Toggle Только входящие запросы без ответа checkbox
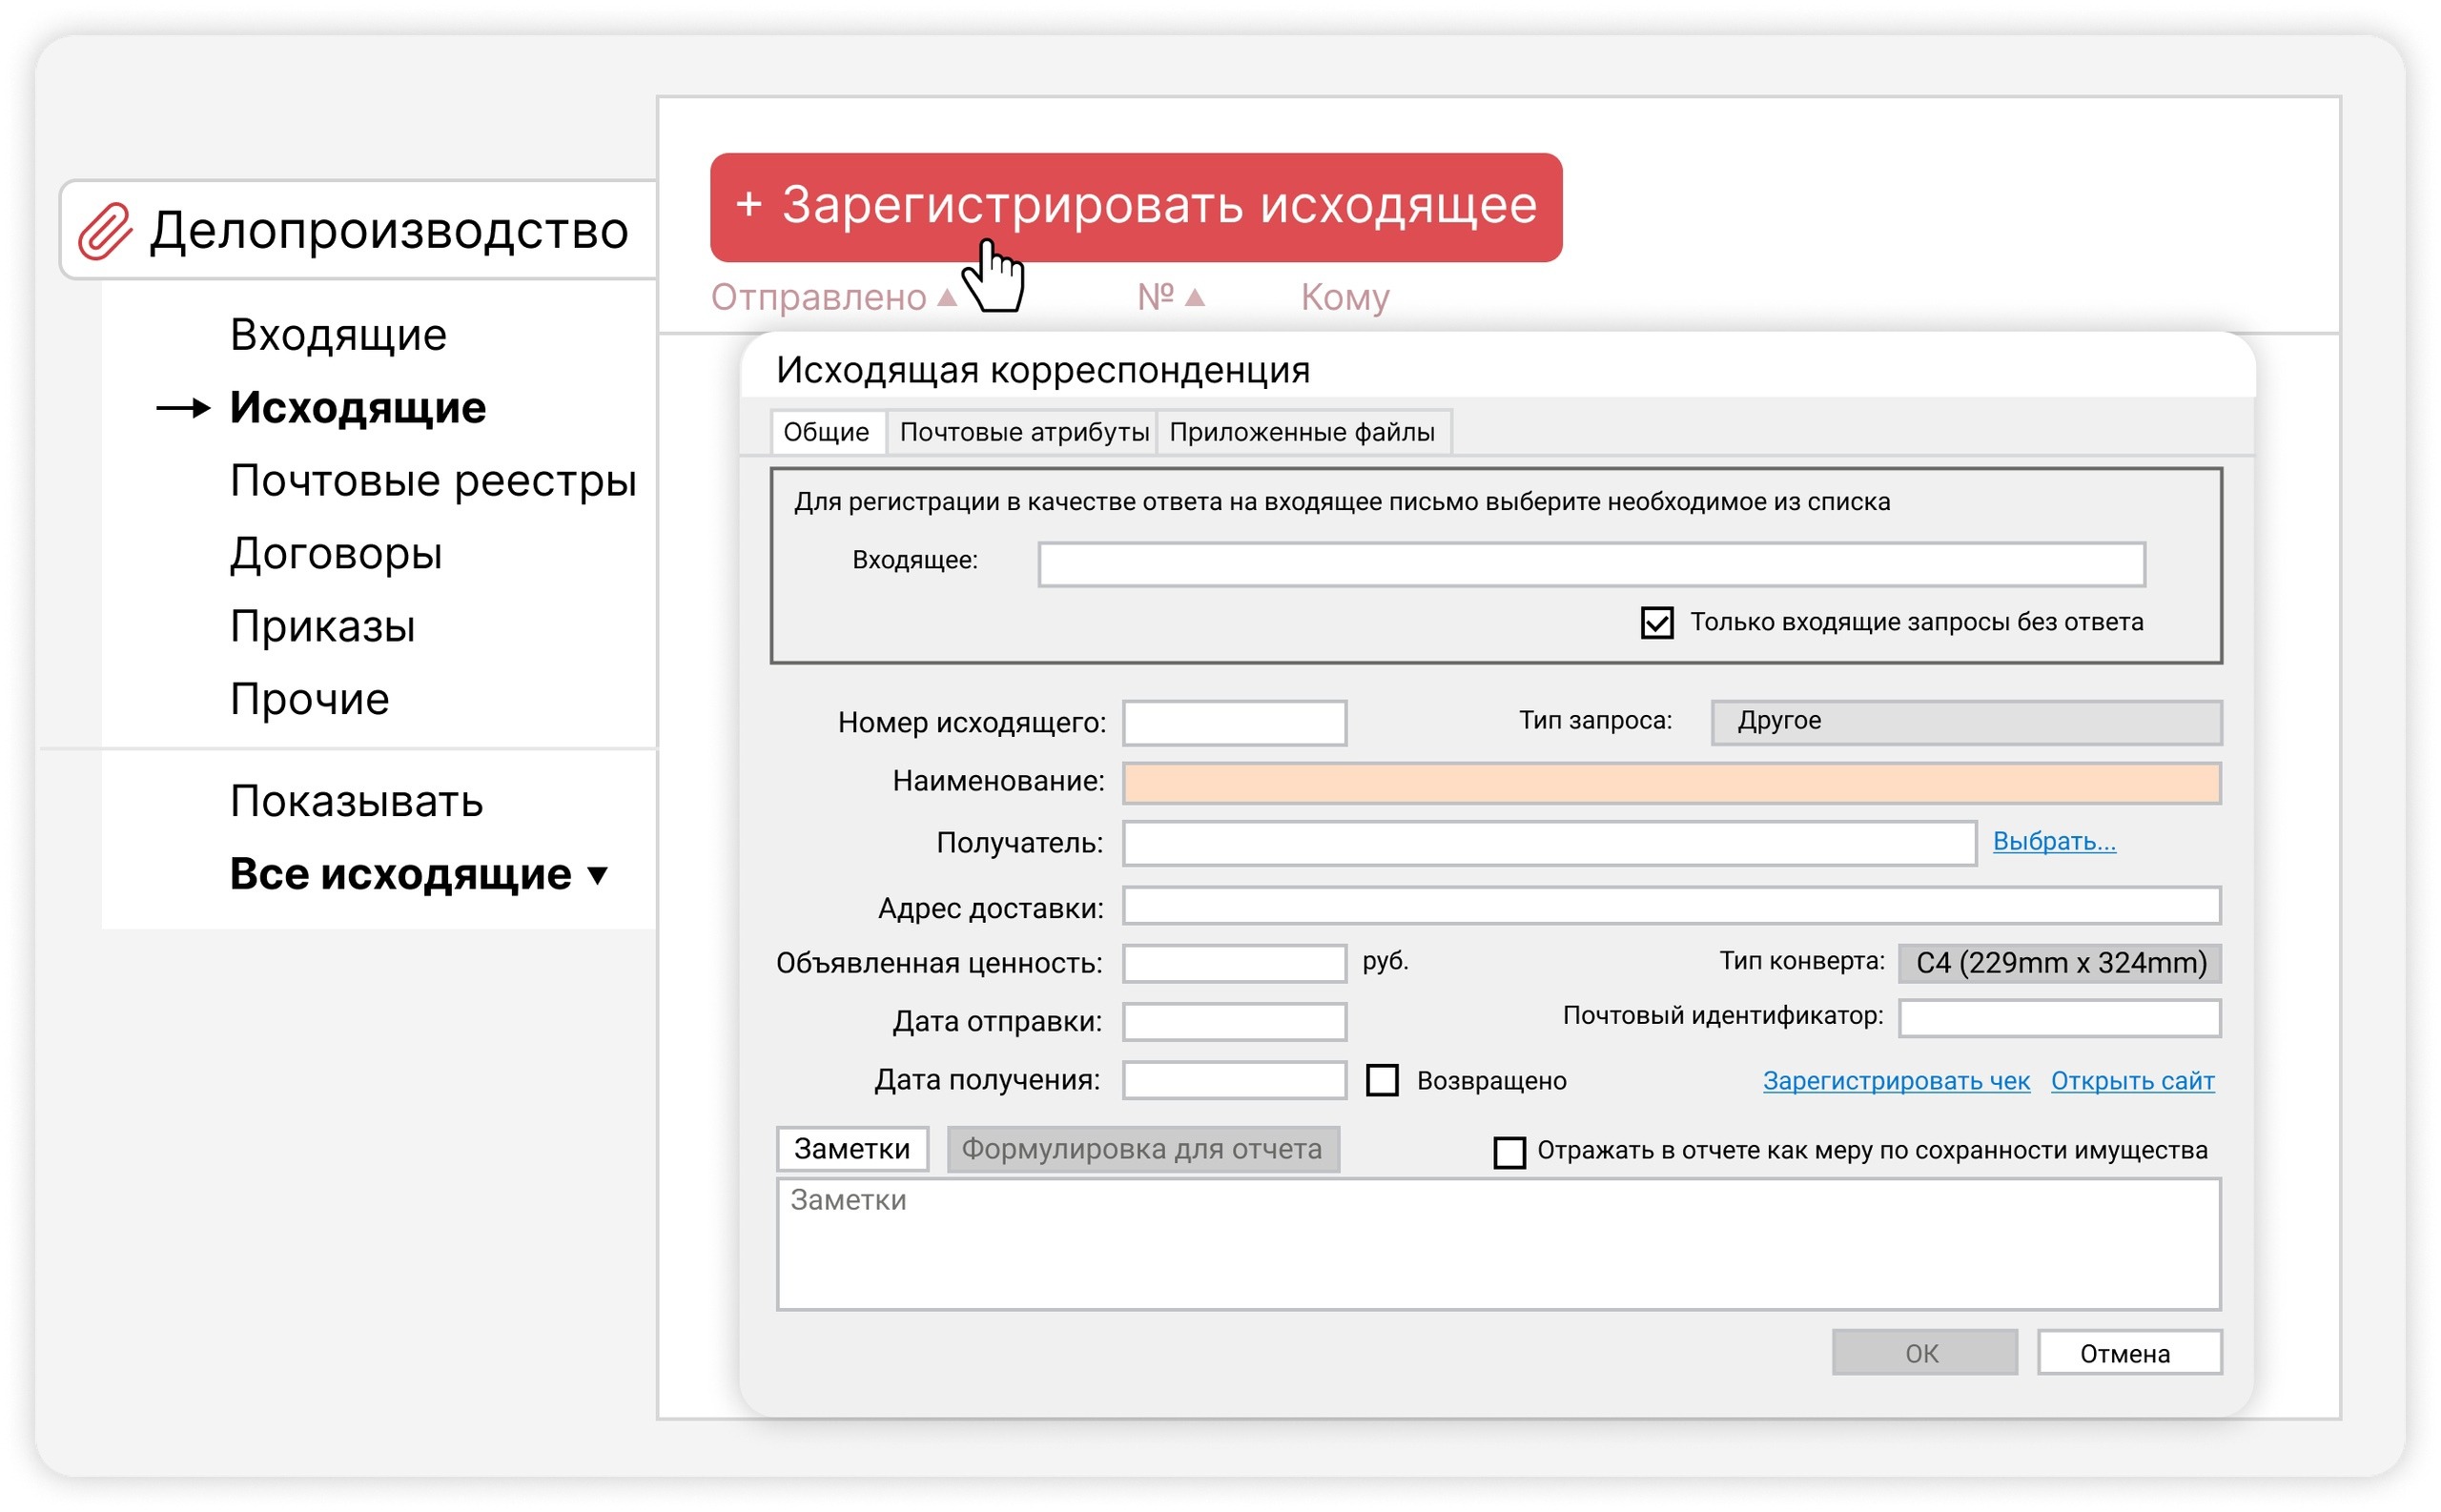 coord(1656,623)
